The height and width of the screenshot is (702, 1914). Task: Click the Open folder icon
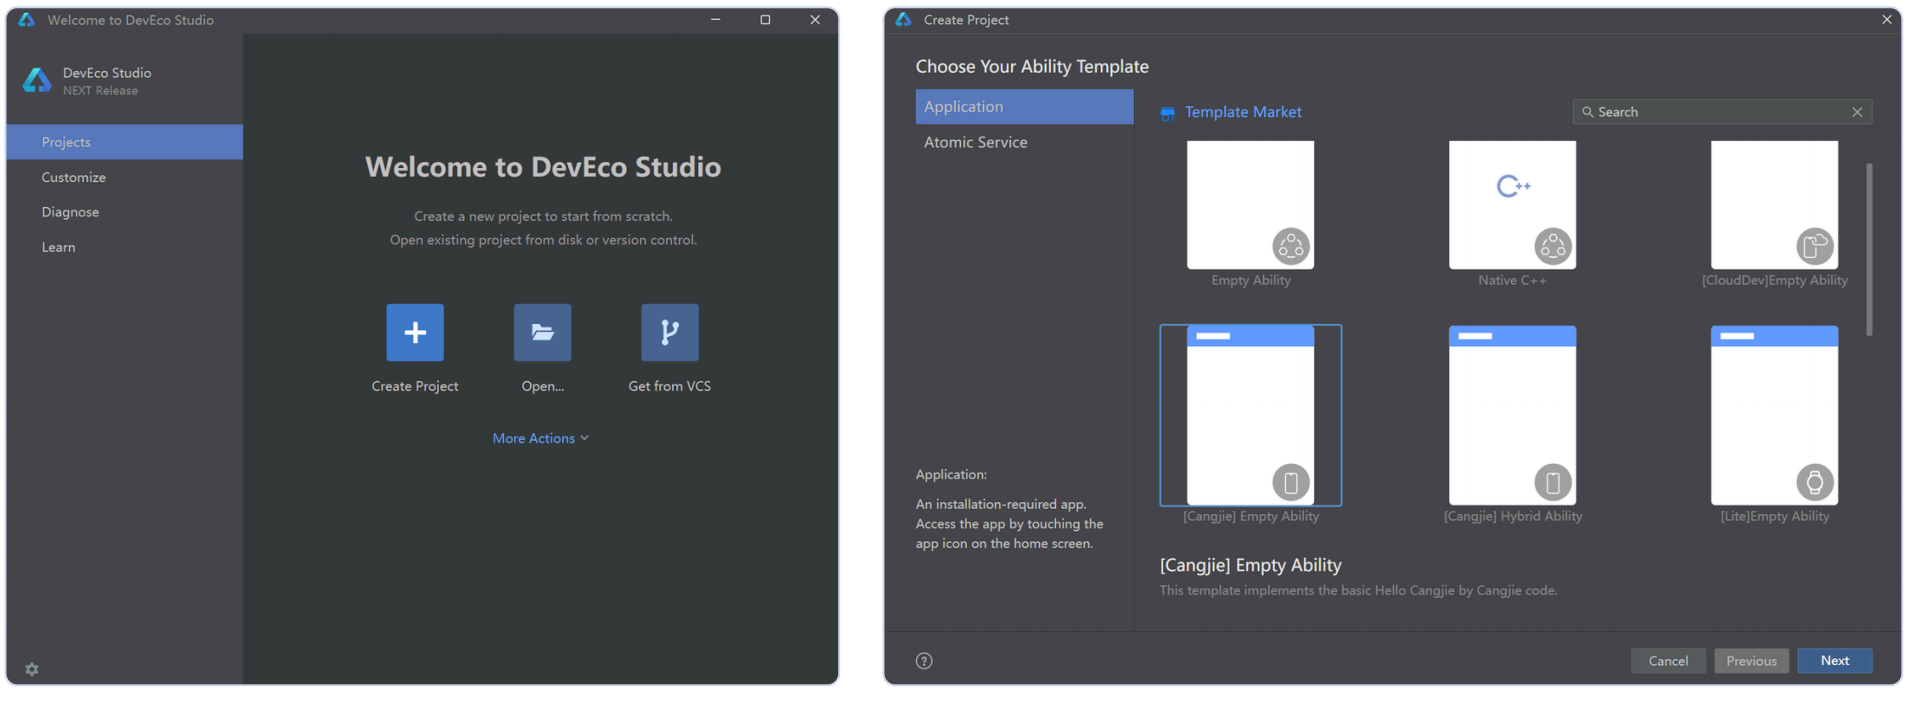(x=542, y=332)
